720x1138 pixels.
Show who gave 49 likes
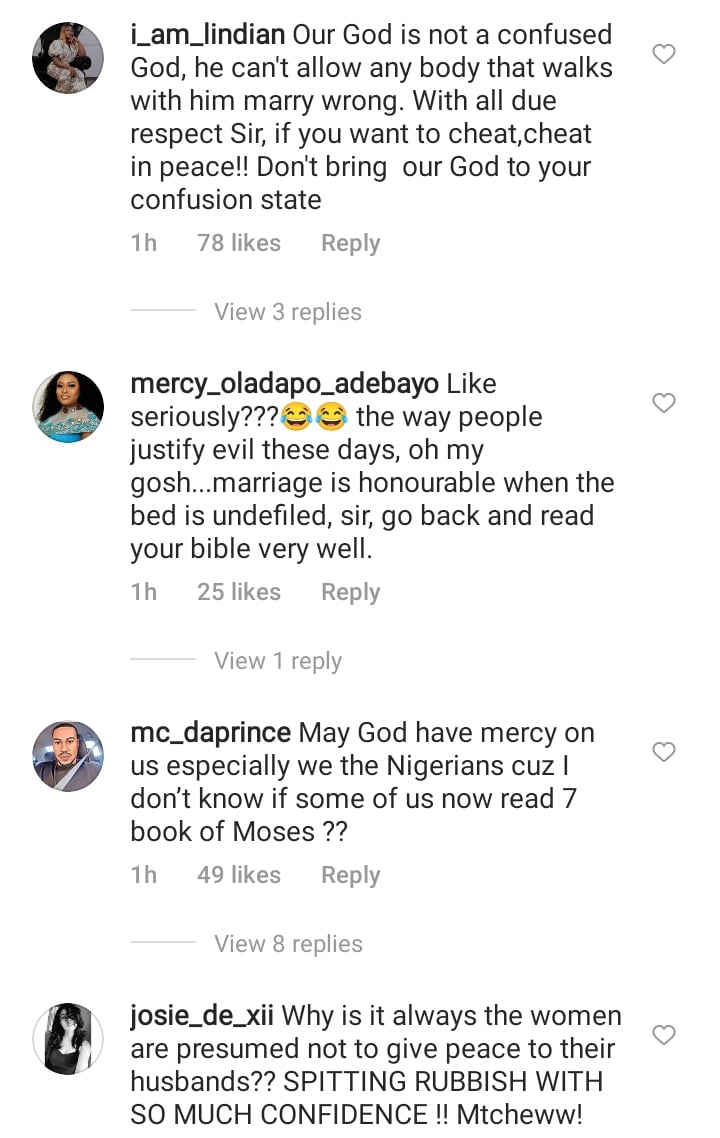point(239,875)
